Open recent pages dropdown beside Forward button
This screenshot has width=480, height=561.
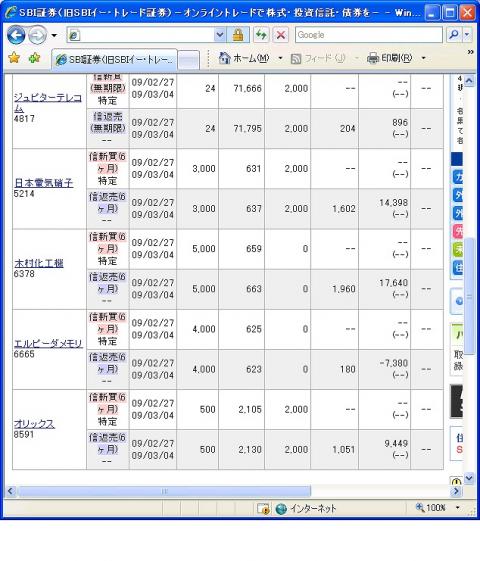pos(54,35)
